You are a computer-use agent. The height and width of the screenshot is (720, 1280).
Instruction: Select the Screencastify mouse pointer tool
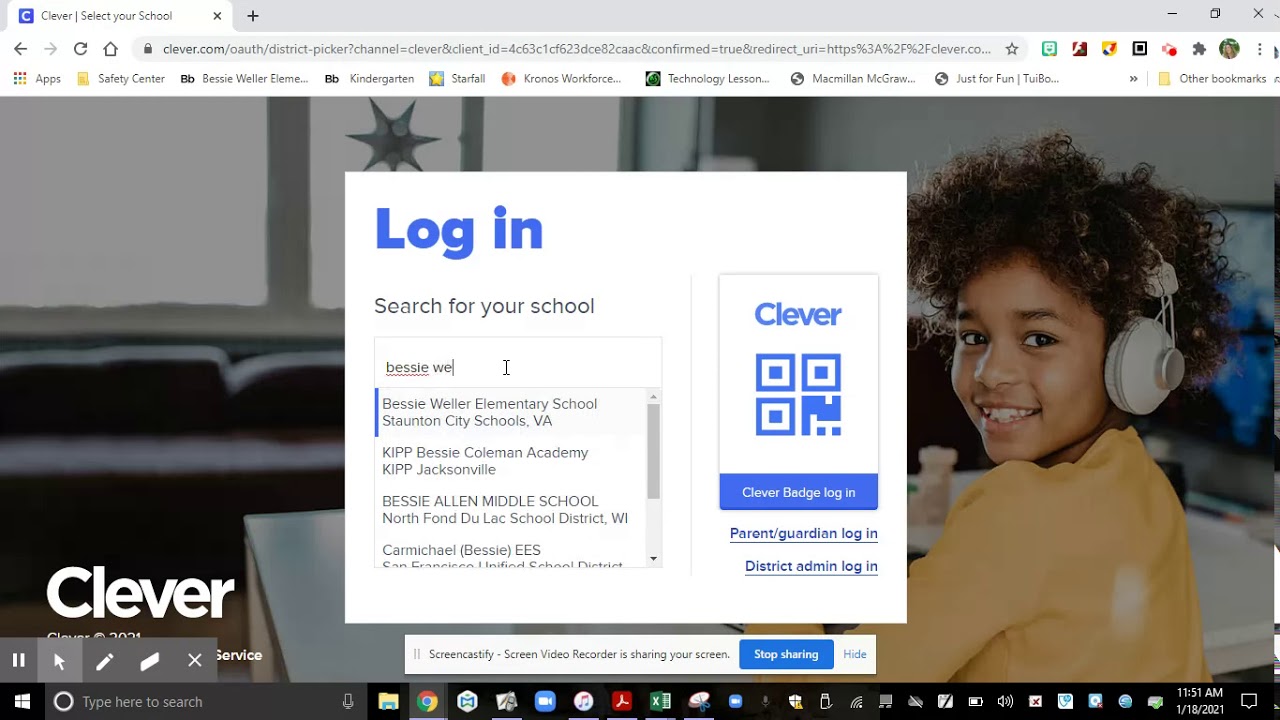[59, 660]
